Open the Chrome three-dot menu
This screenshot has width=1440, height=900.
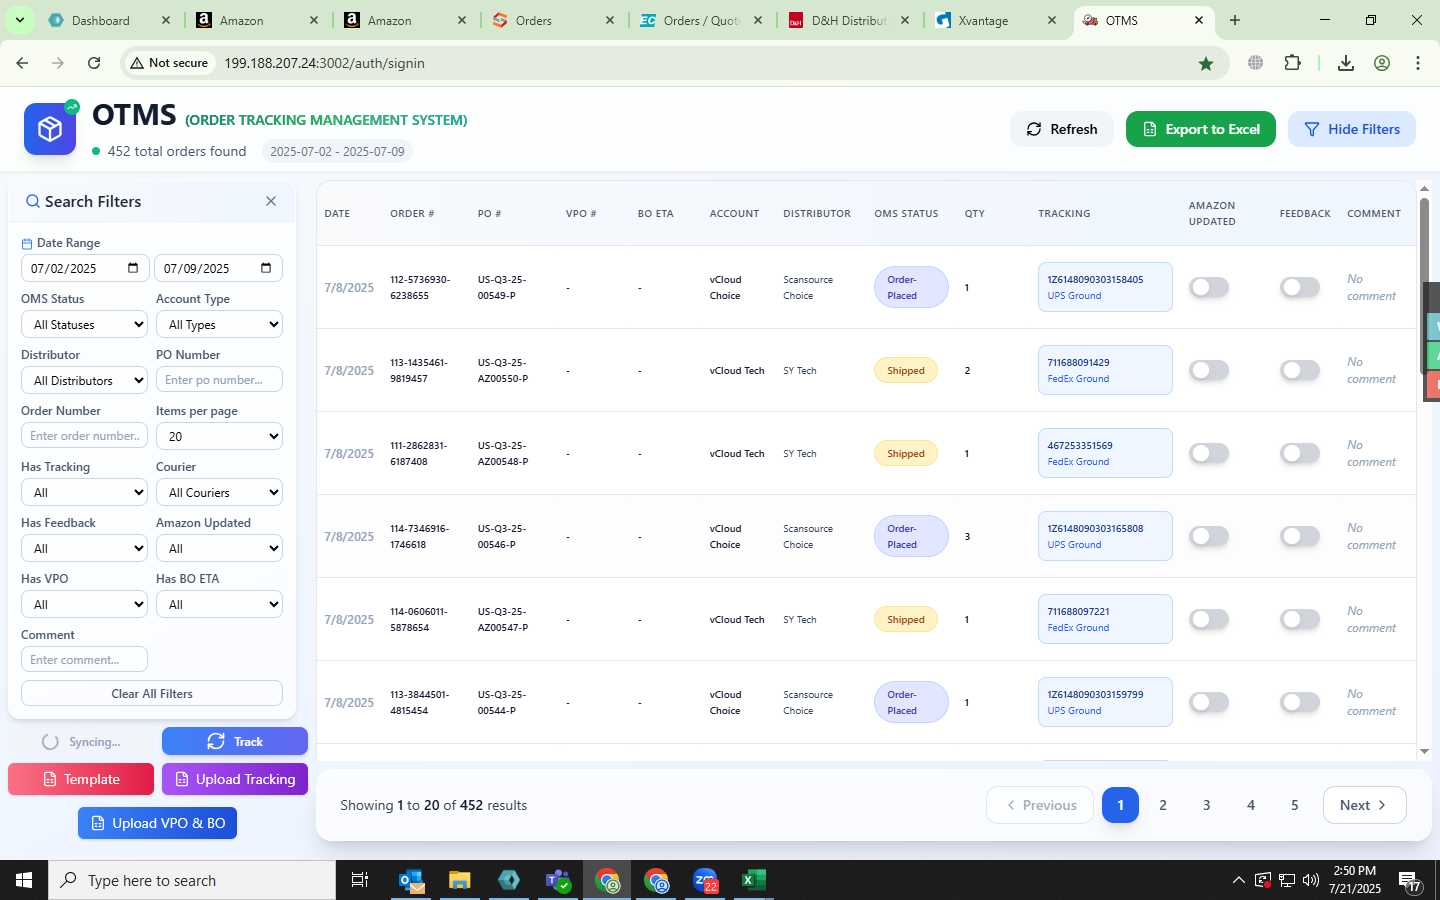tap(1418, 63)
